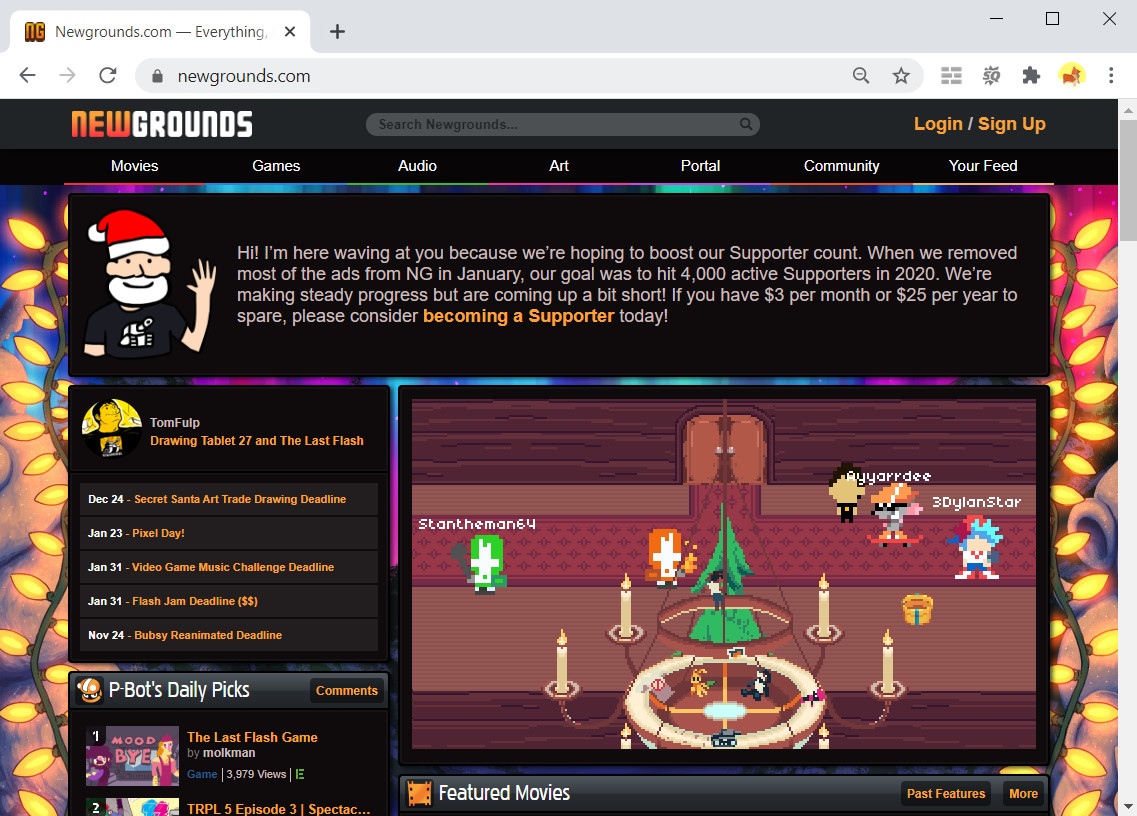This screenshot has height=816, width=1137.
Task: Open the Portal menu
Action: pos(700,166)
